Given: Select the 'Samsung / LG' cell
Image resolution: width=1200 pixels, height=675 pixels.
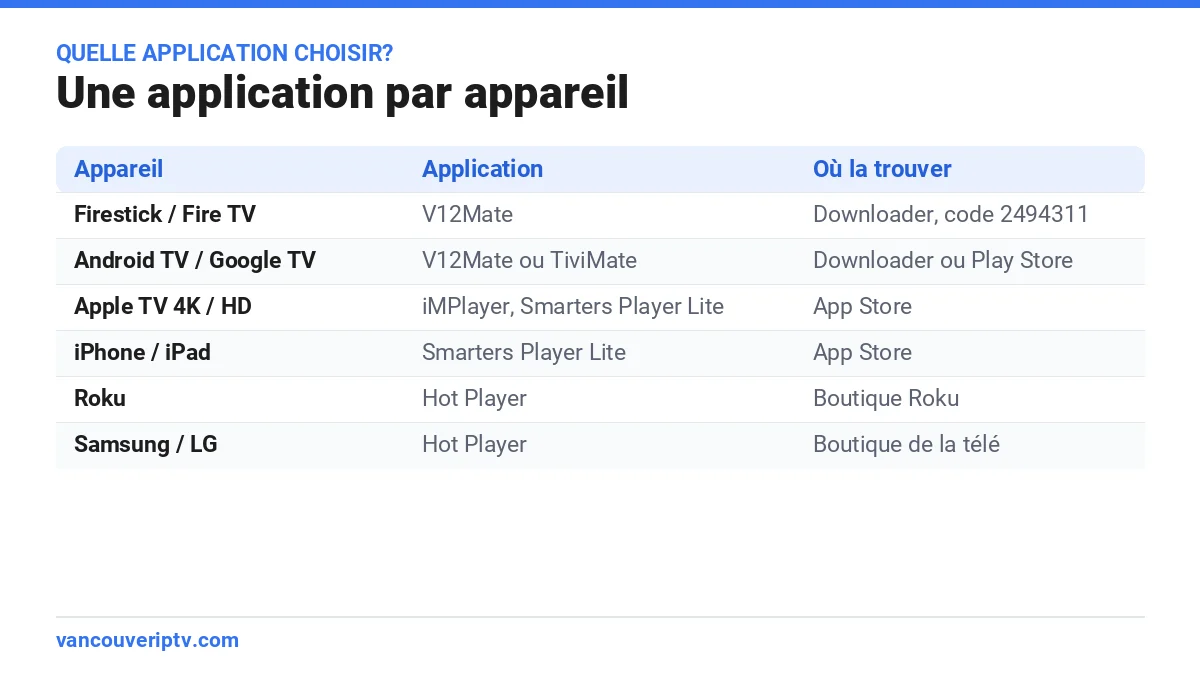Looking at the screenshot, I should tap(145, 444).
